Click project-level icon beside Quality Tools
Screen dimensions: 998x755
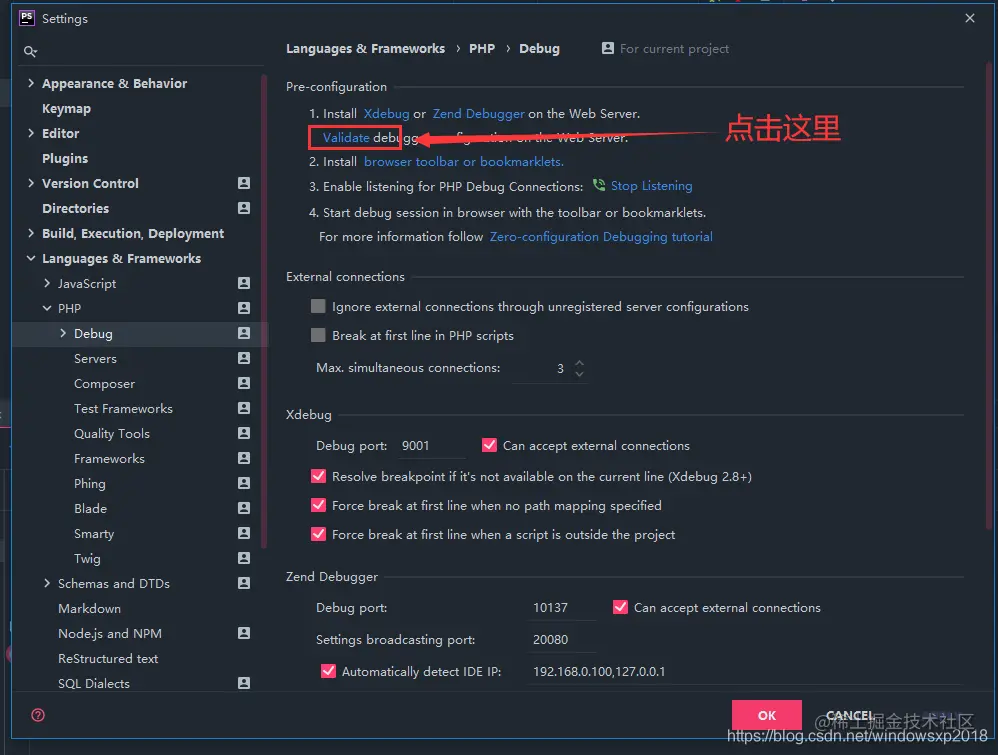(244, 433)
